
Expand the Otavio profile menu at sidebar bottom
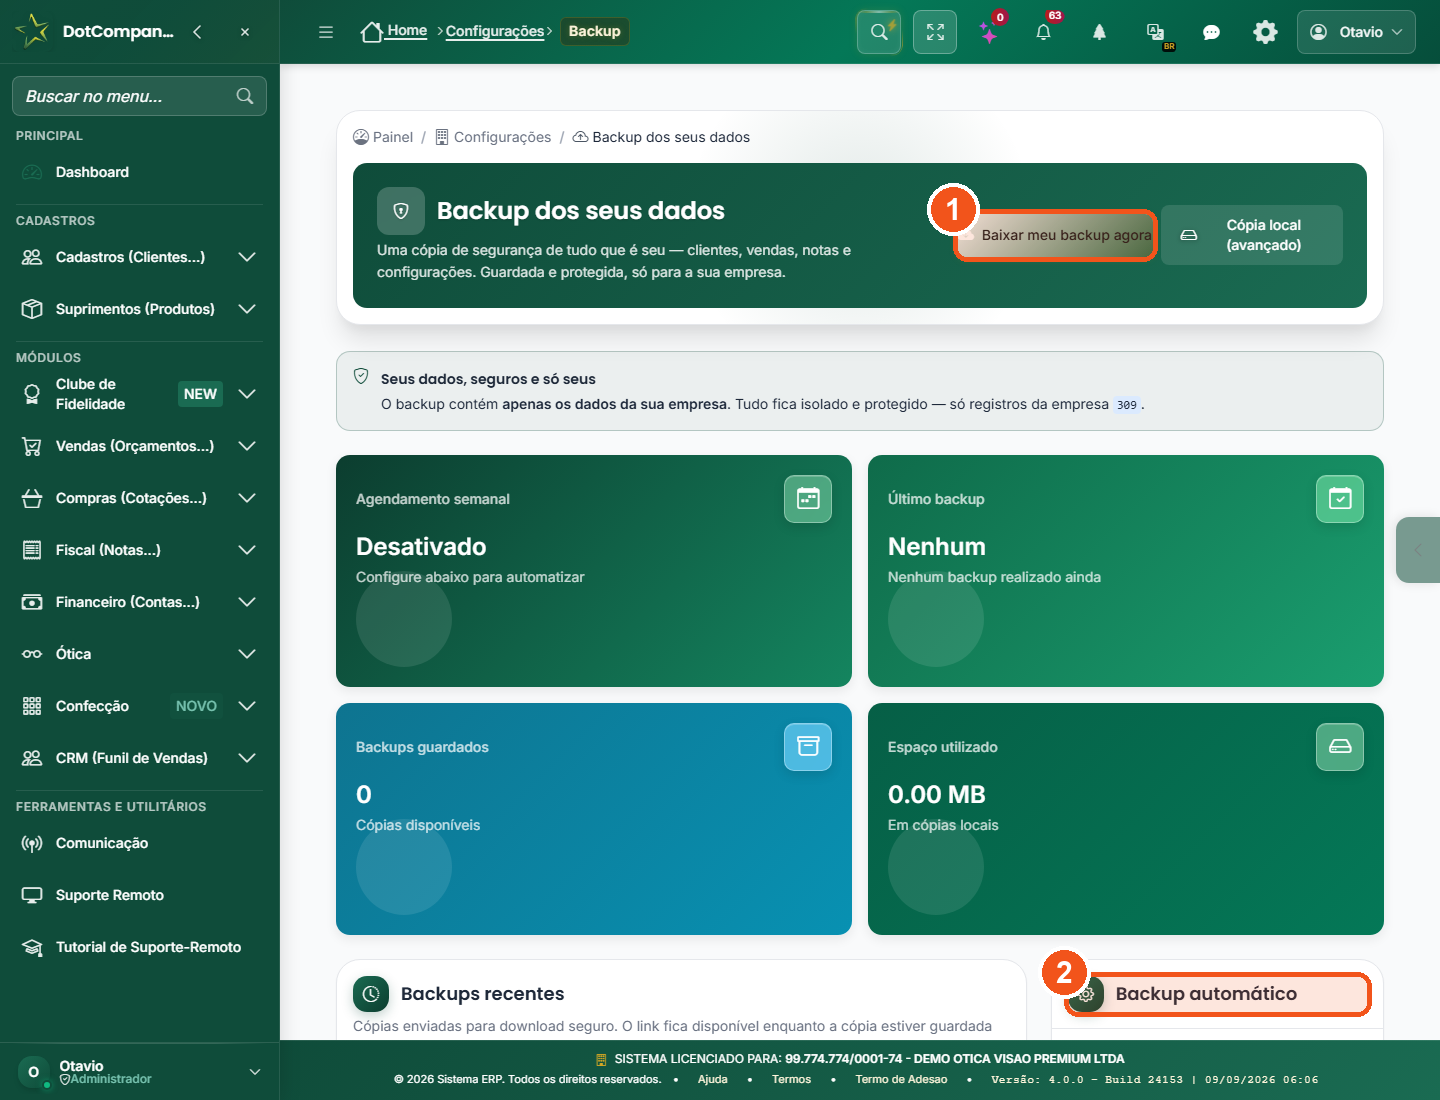[255, 1072]
